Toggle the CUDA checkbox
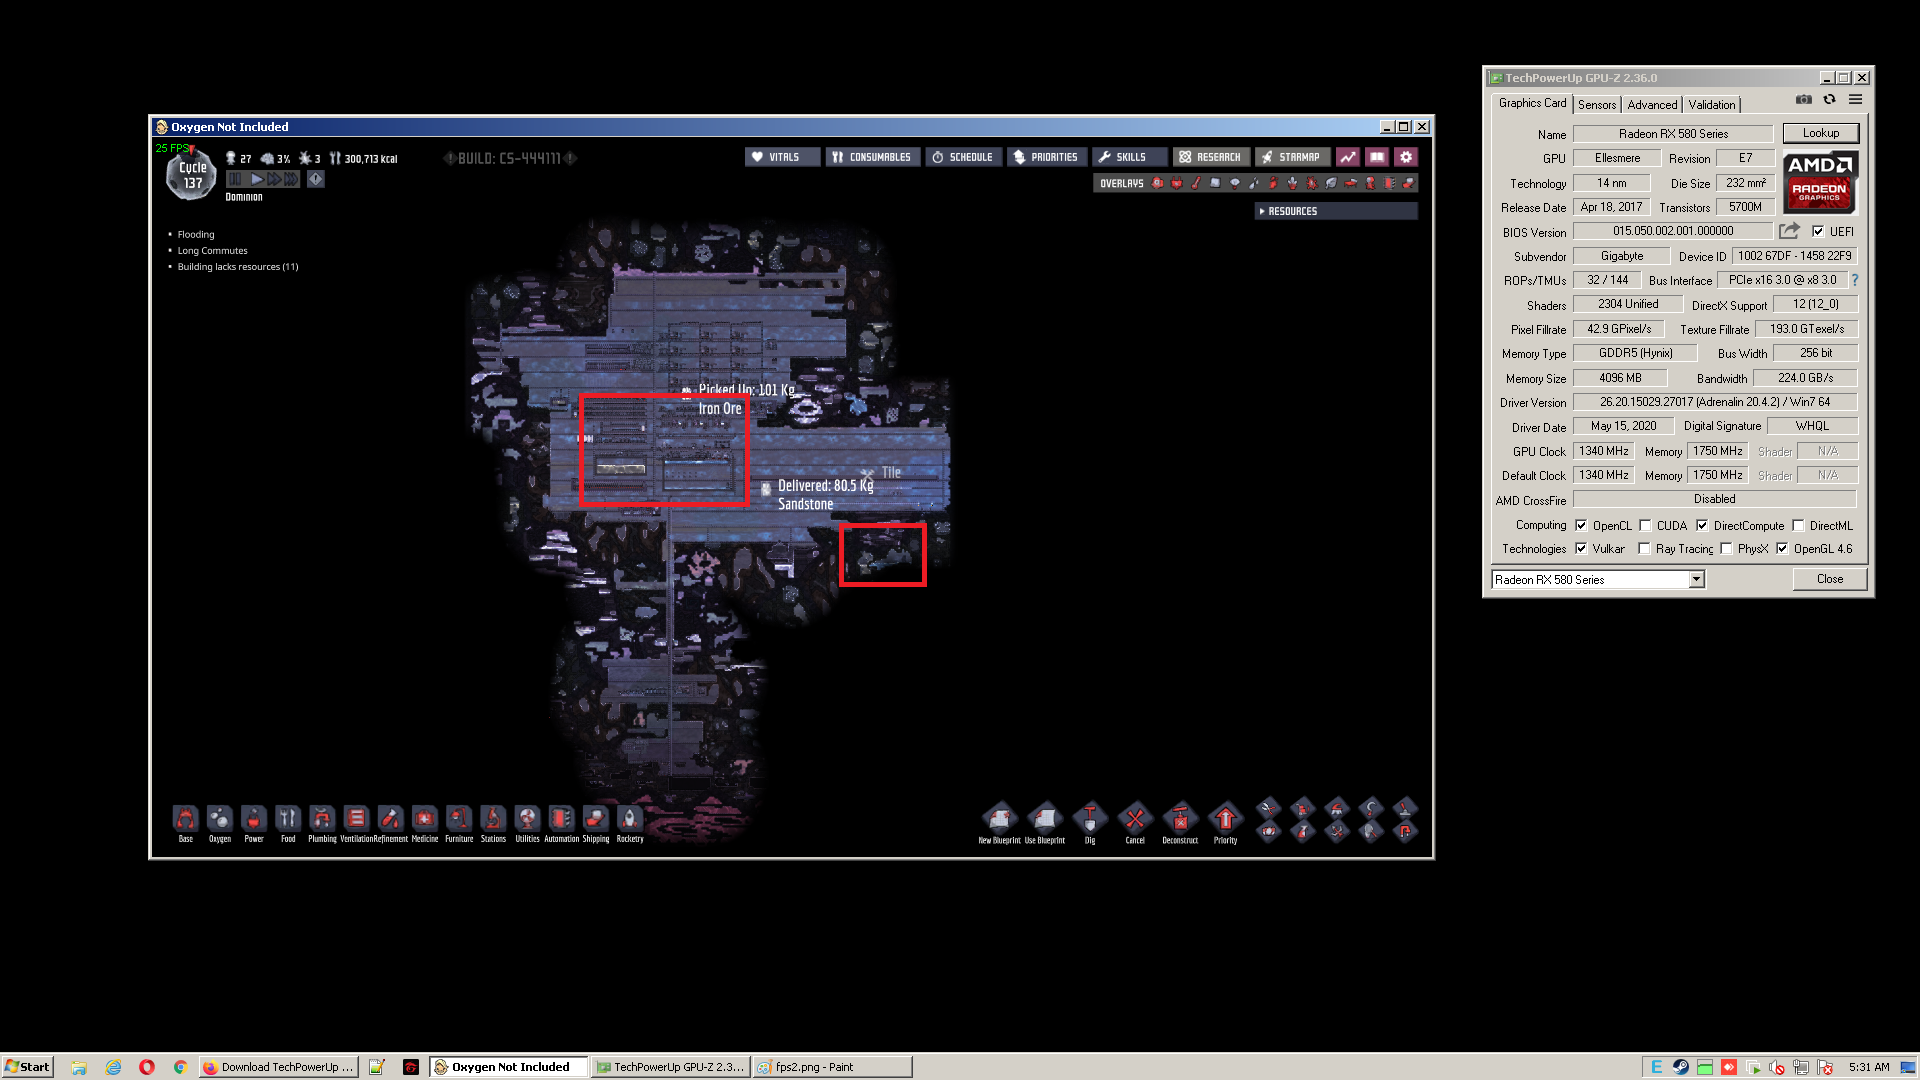1920x1080 pixels. pyautogui.click(x=1645, y=525)
